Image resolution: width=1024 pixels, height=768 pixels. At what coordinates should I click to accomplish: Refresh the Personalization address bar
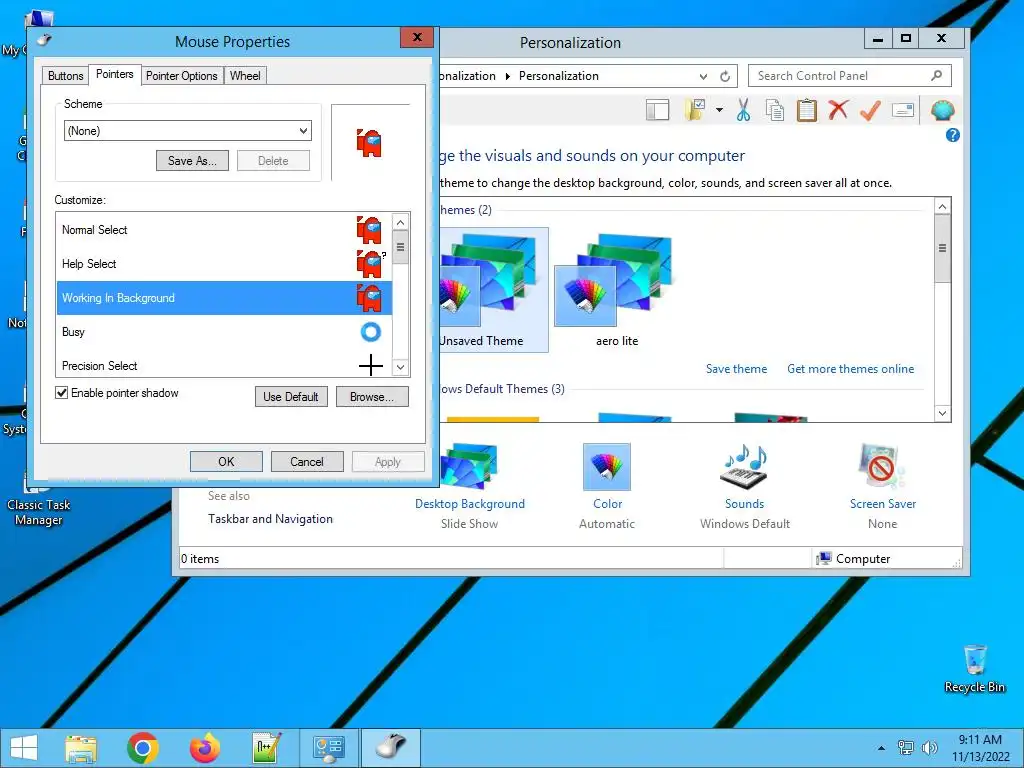click(x=725, y=76)
